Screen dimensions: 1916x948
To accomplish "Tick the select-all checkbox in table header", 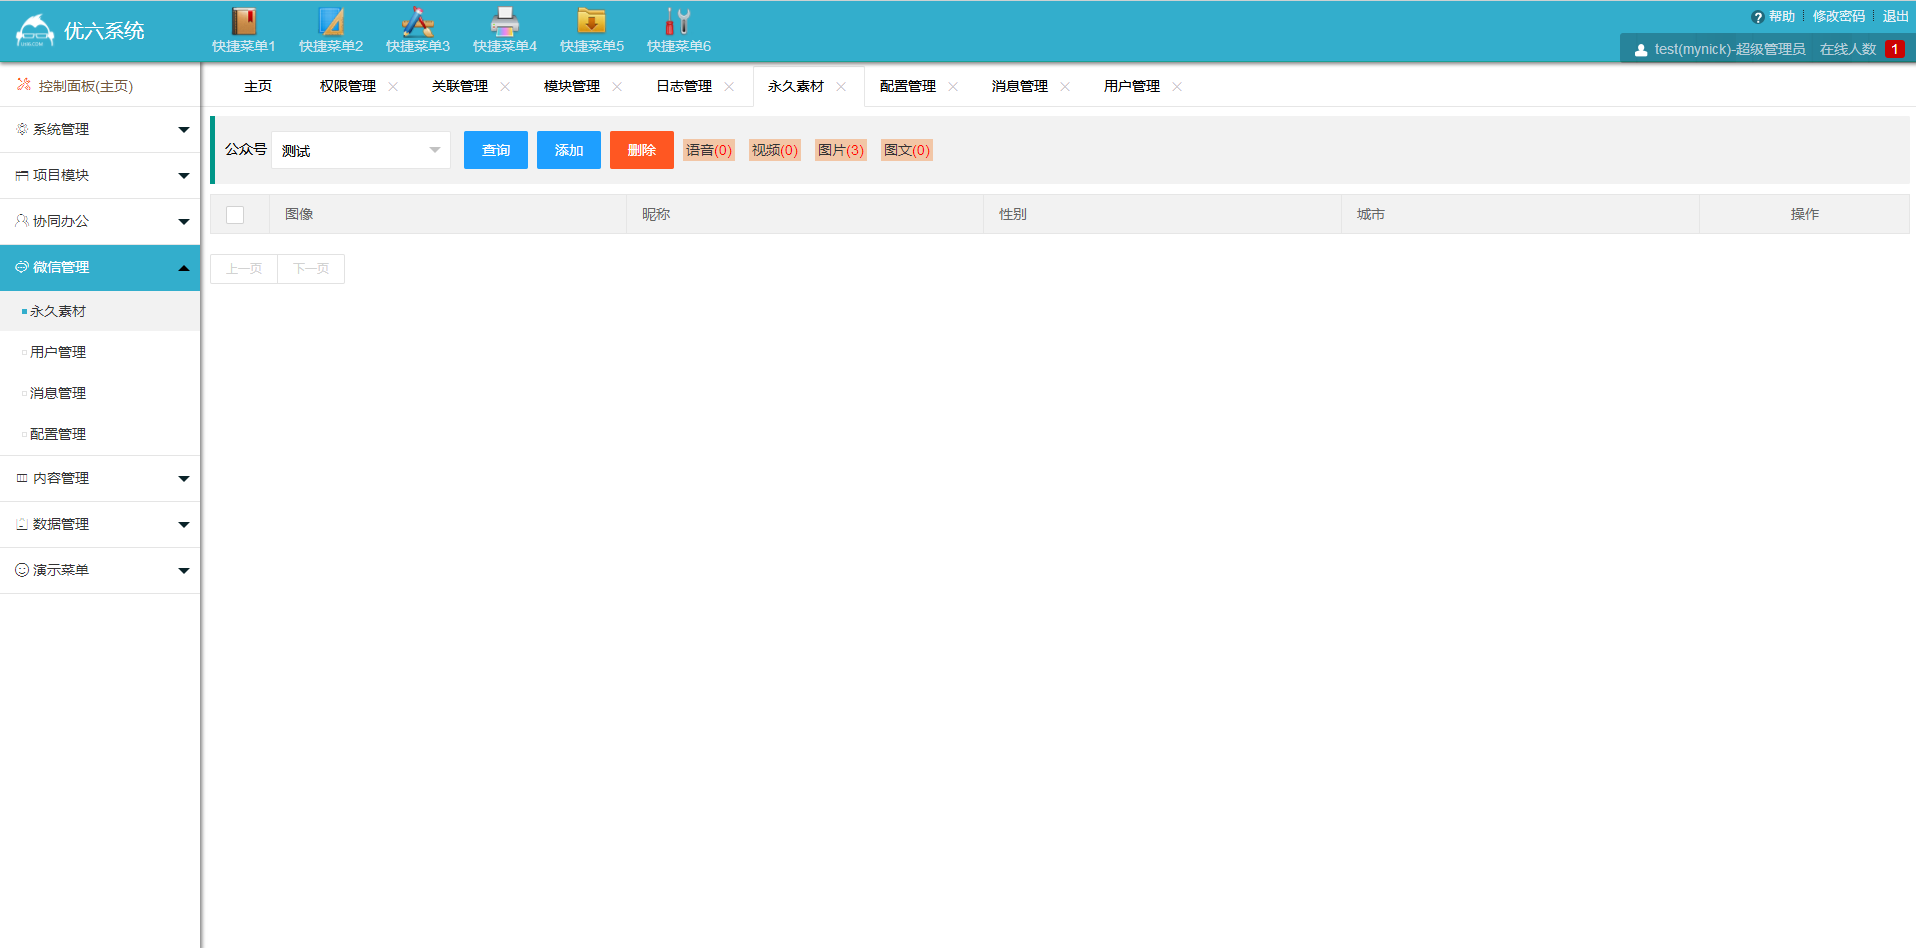I will [x=235, y=215].
